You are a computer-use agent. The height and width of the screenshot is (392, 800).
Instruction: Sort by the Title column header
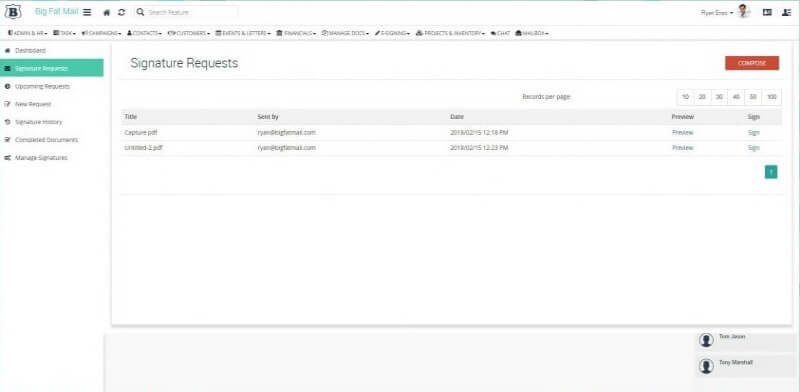click(131, 117)
